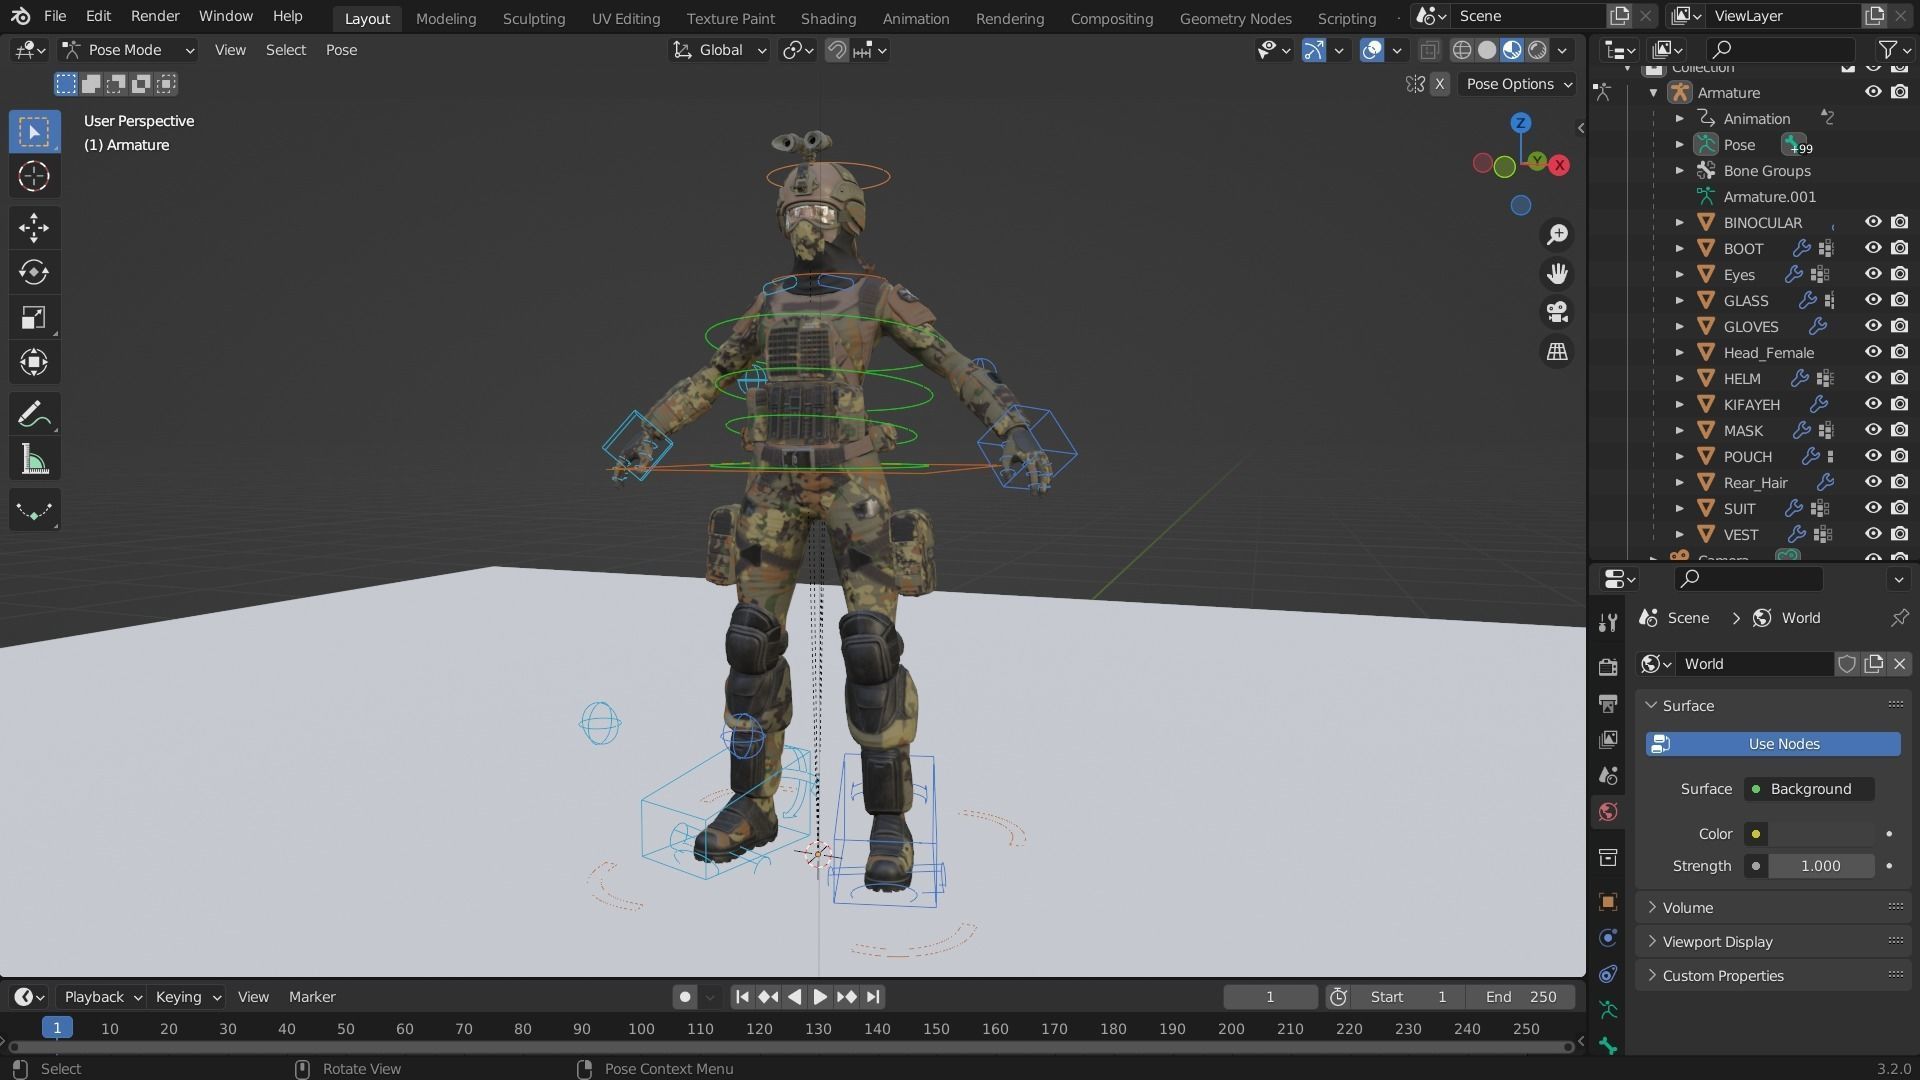Viewport: 1920px width, 1080px height.
Task: Open the Tool properties tab
Action: click(x=1608, y=623)
